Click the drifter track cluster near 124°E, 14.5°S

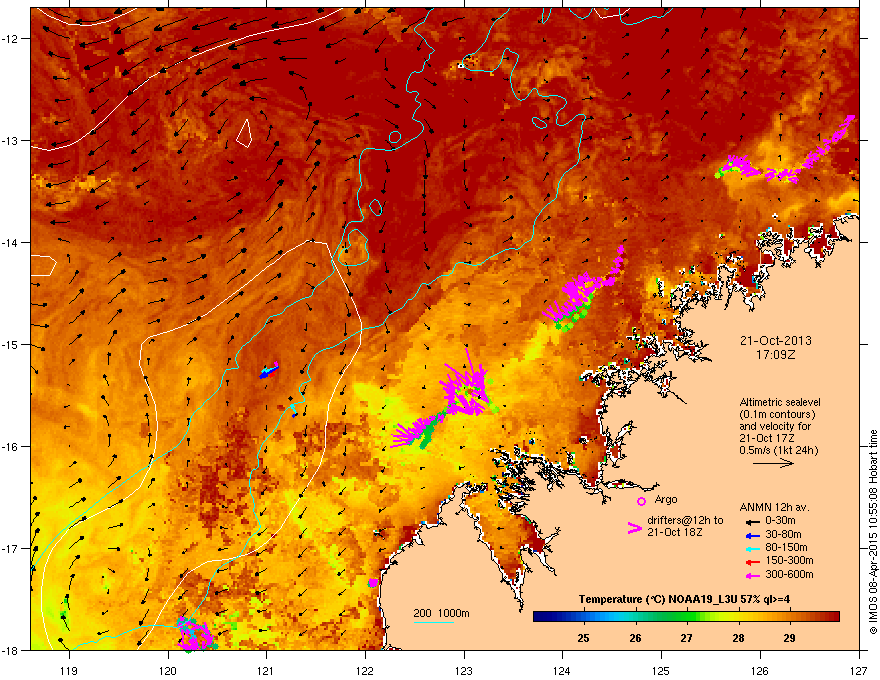point(584,289)
